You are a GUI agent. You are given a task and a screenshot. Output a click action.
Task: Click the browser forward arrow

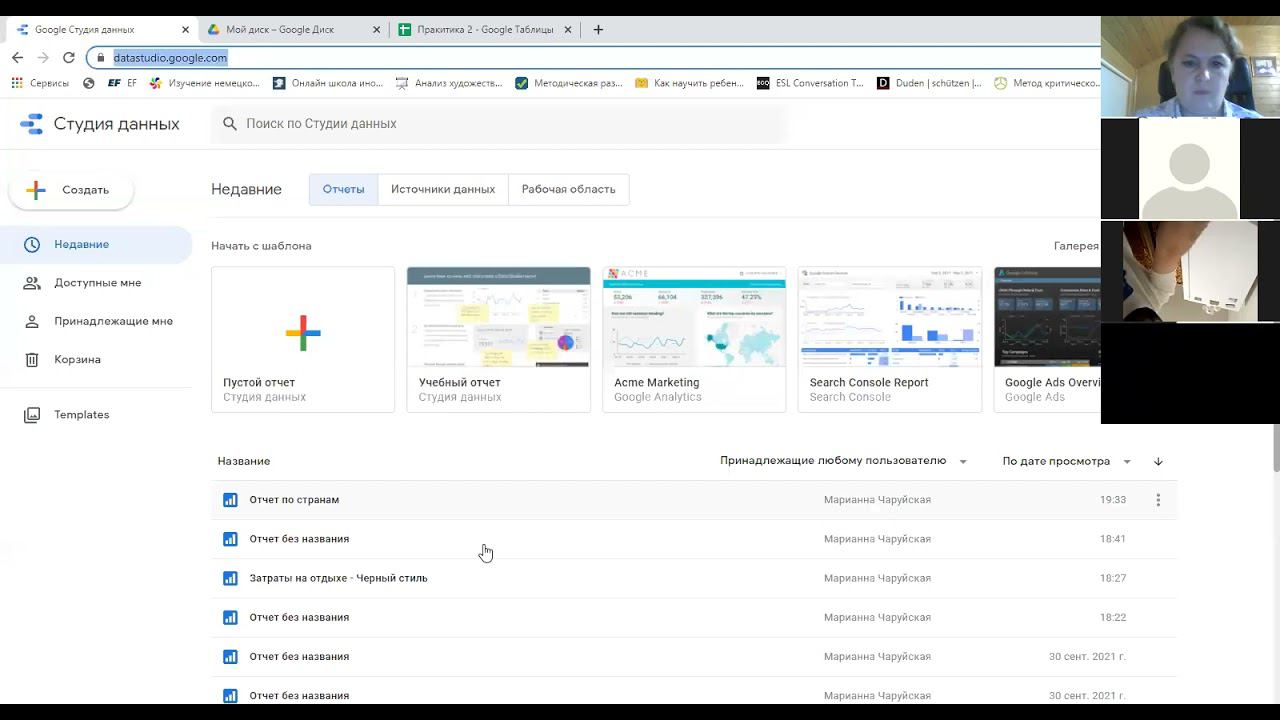coord(43,58)
